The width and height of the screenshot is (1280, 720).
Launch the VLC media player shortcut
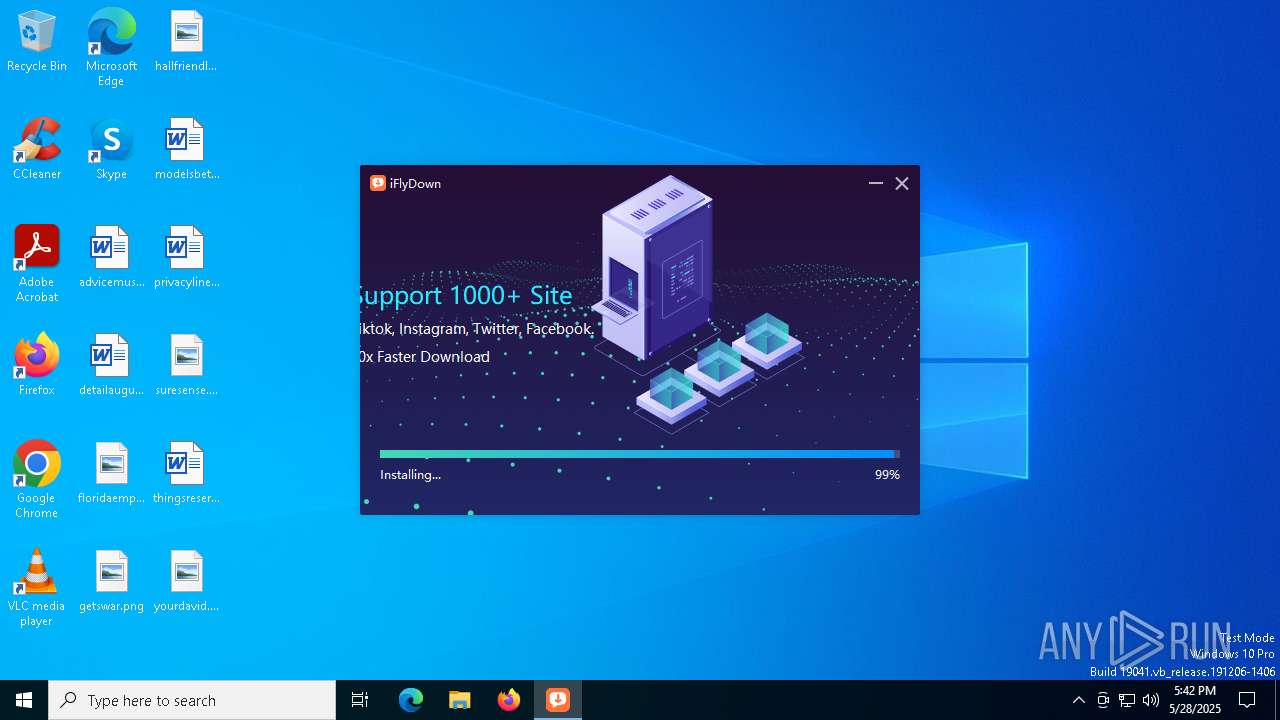pyautogui.click(x=37, y=588)
